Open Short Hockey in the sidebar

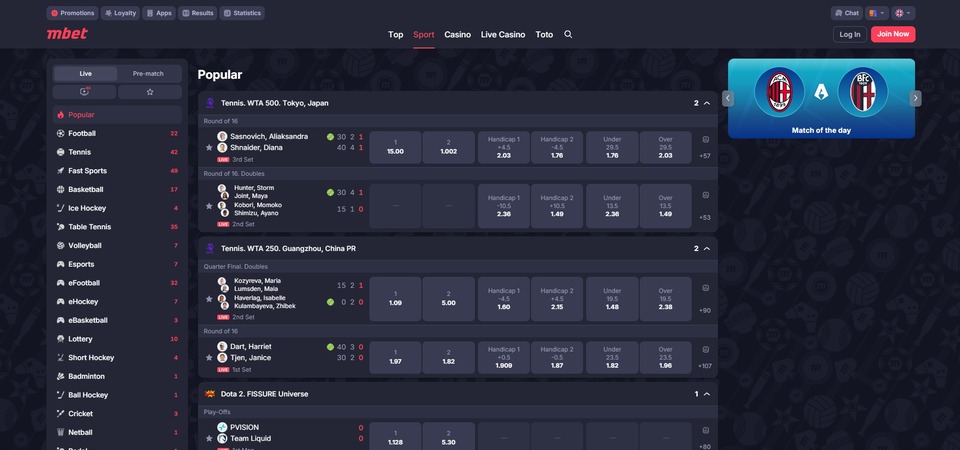coord(118,358)
